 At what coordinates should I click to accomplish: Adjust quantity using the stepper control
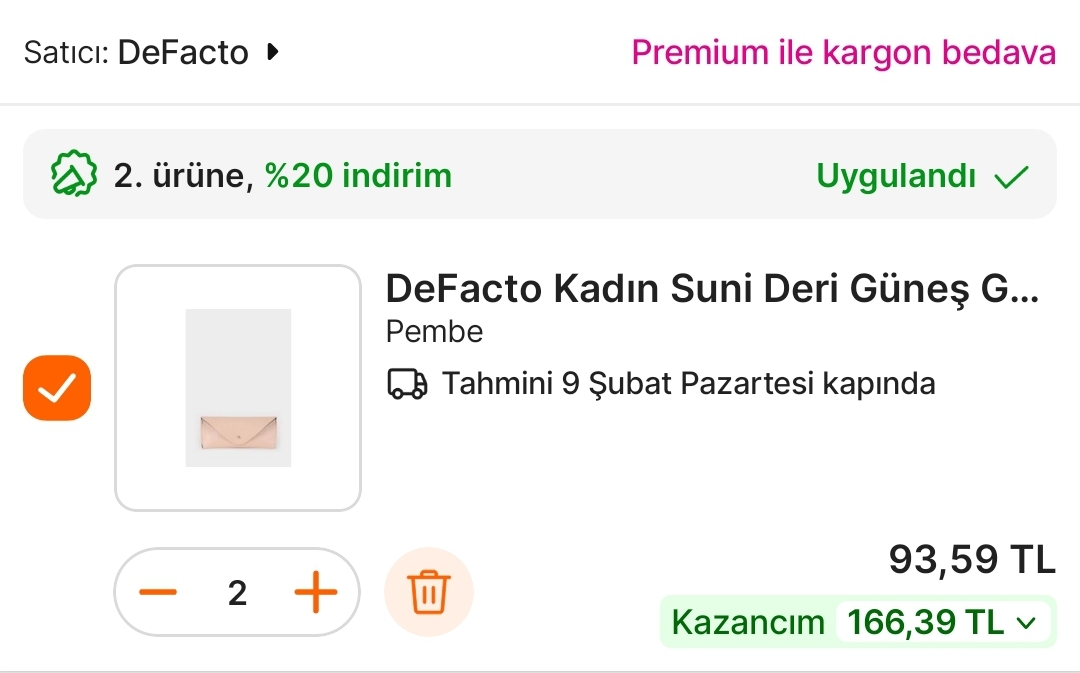click(237, 591)
